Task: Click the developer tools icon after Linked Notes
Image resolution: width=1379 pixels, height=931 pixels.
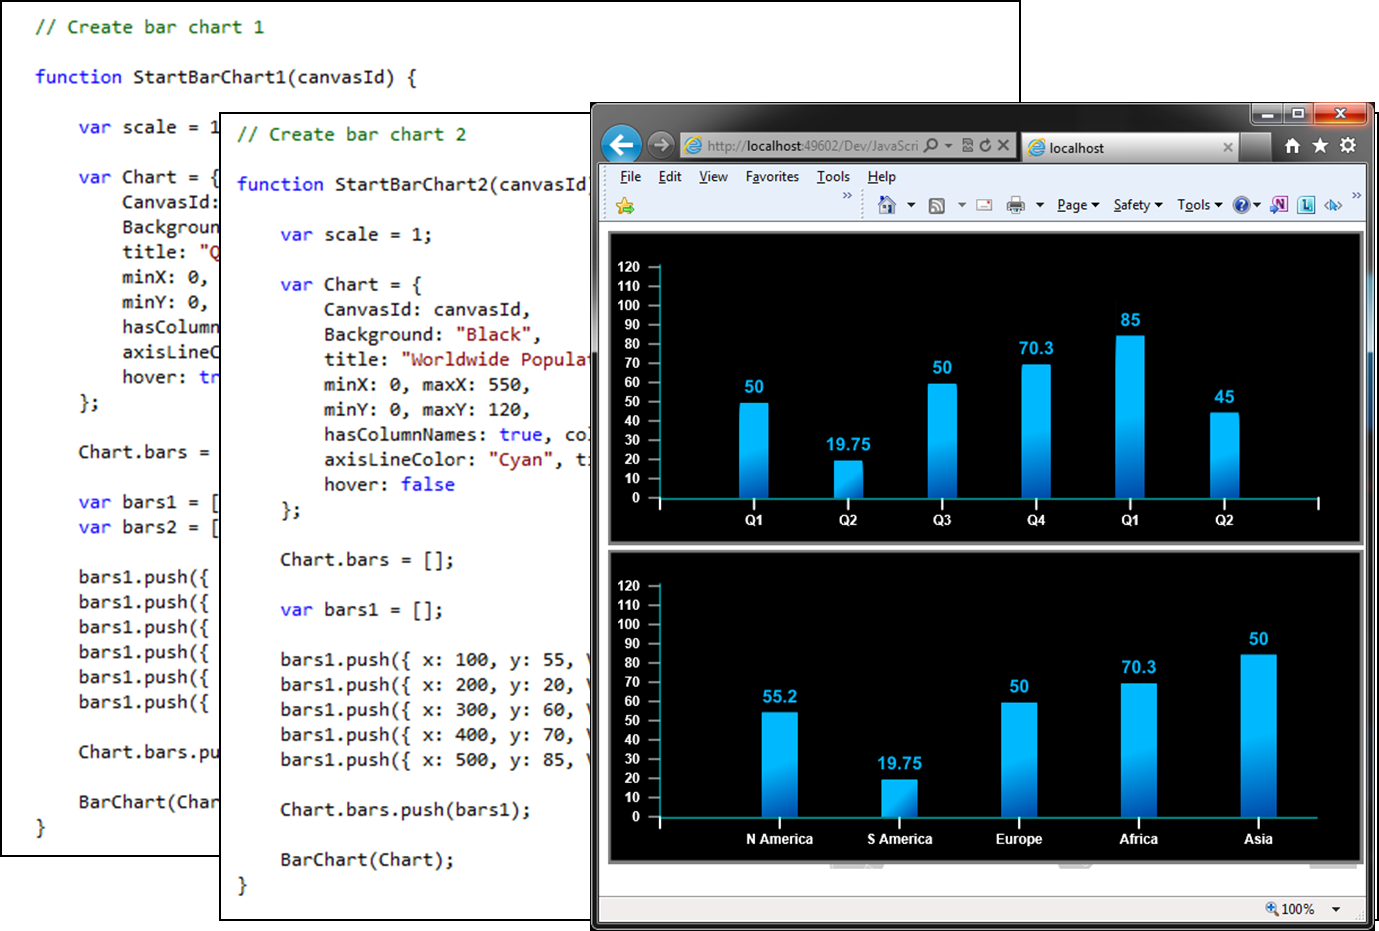Action: pos(1333,205)
